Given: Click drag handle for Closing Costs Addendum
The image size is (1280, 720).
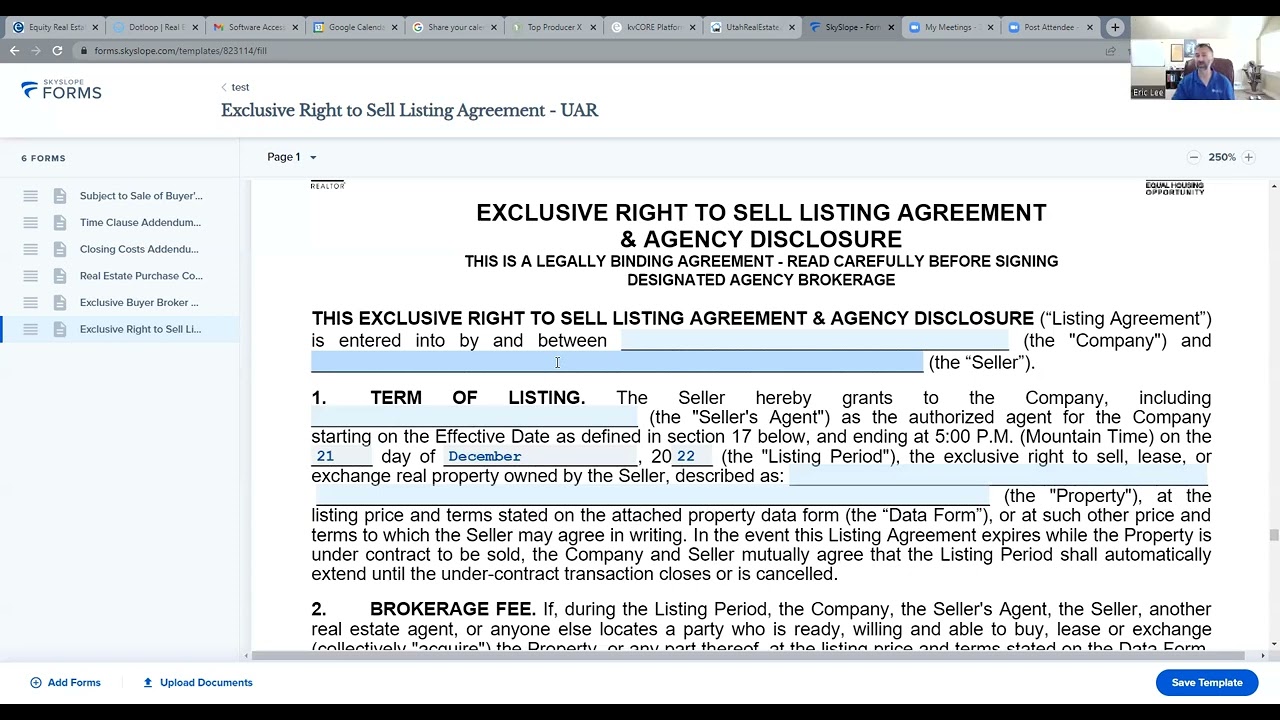Looking at the screenshot, I should click(x=30, y=249).
